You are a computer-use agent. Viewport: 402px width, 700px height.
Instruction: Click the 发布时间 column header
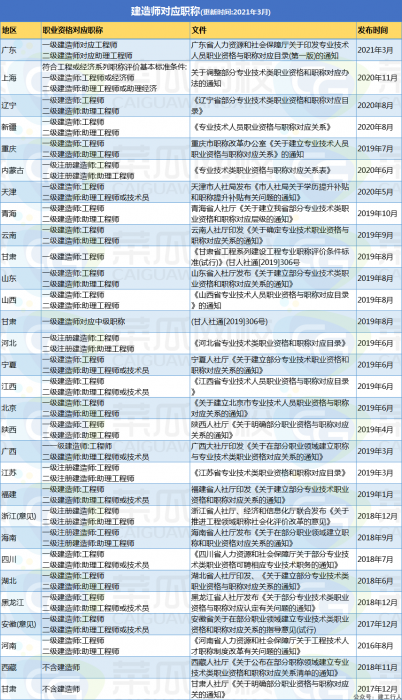(x=379, y=30)
